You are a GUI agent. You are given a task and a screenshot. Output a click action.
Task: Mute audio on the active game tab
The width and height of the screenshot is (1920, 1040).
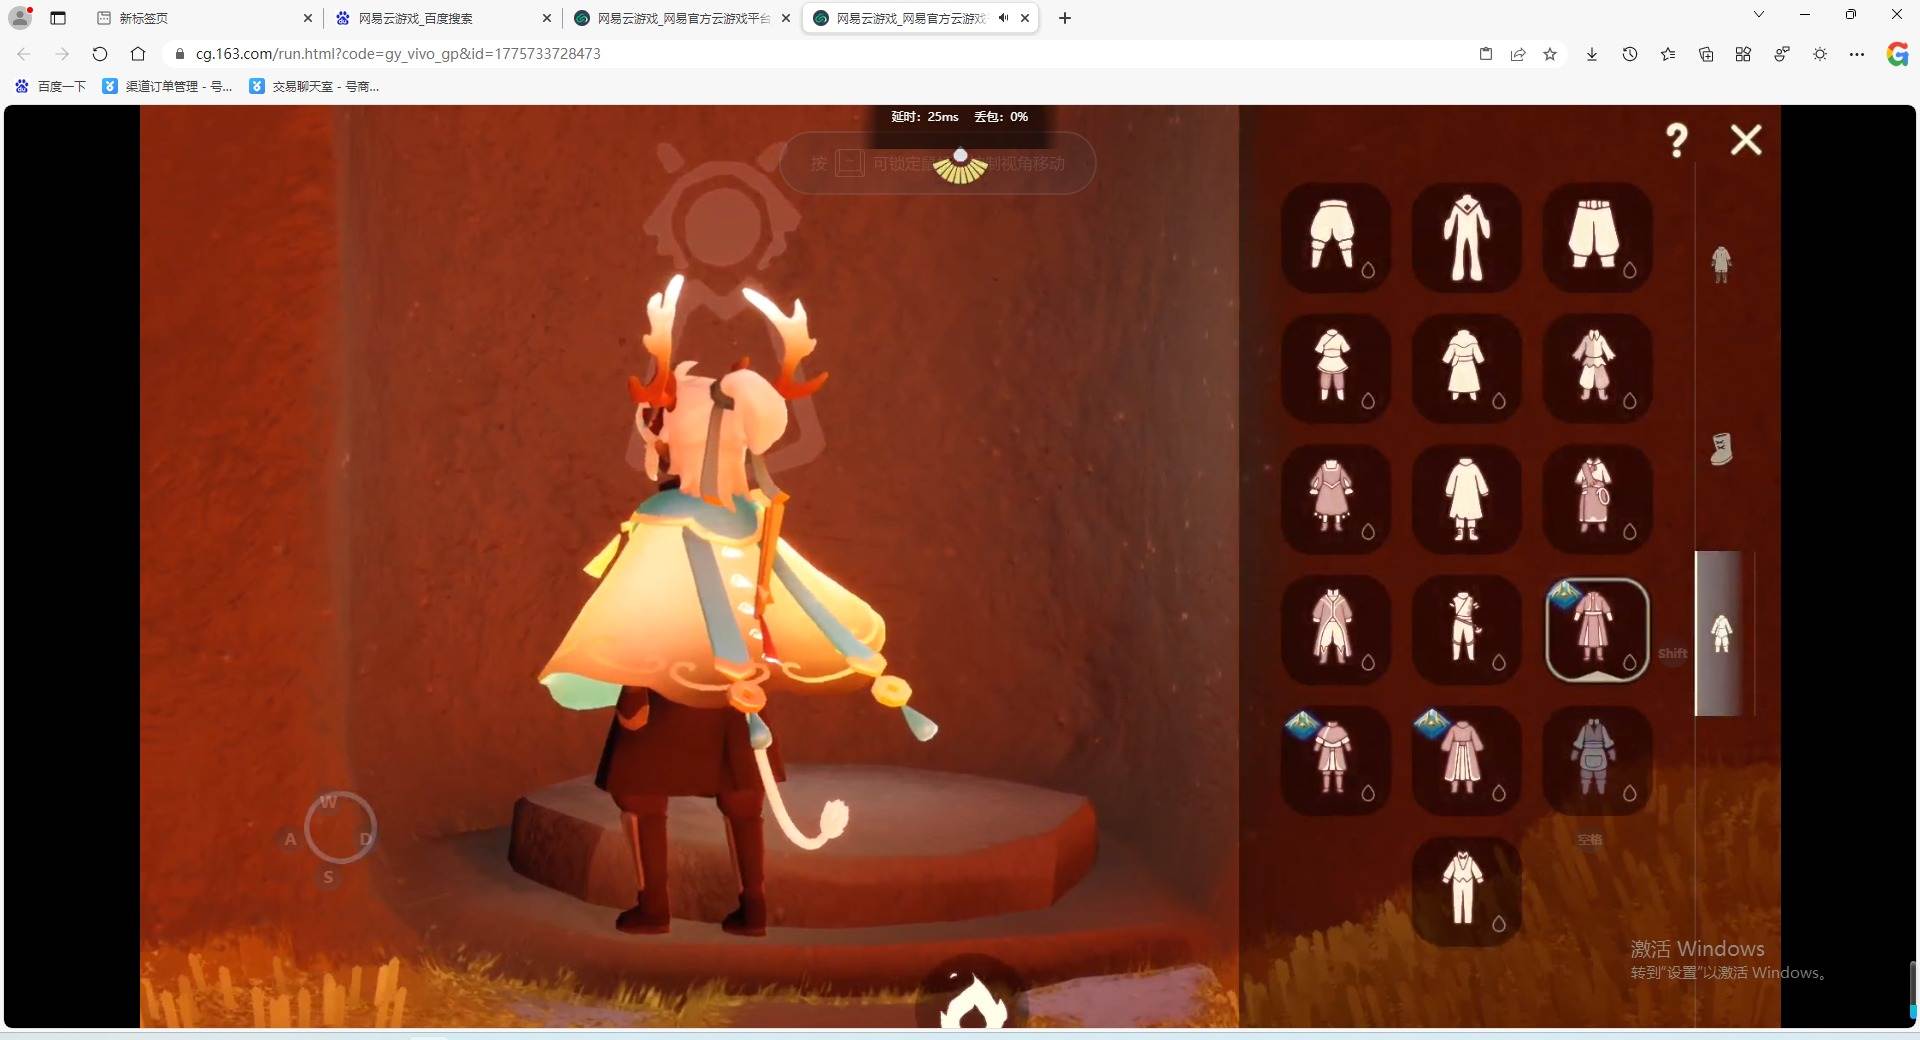[x=1003, y=18]
